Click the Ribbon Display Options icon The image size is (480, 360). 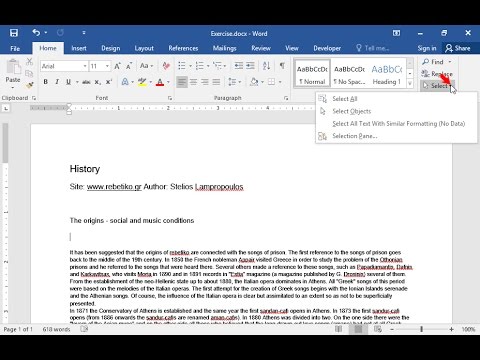click(x=396, y=33)
